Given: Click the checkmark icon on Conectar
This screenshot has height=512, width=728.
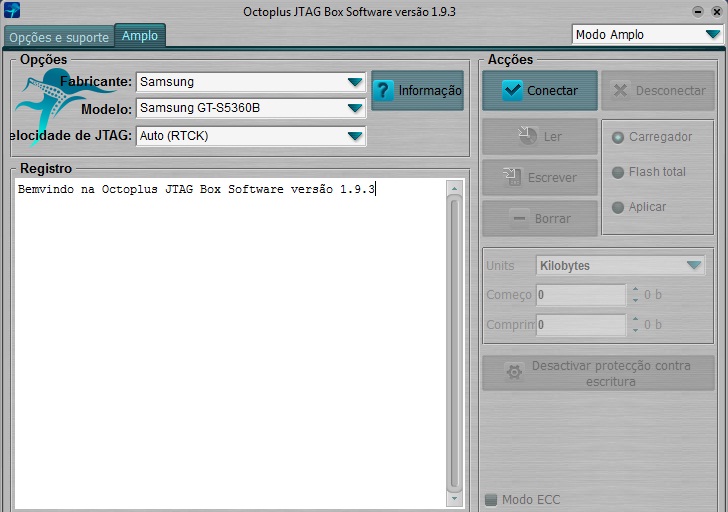Looking at the screenshot, I should [x=512, y=91].
